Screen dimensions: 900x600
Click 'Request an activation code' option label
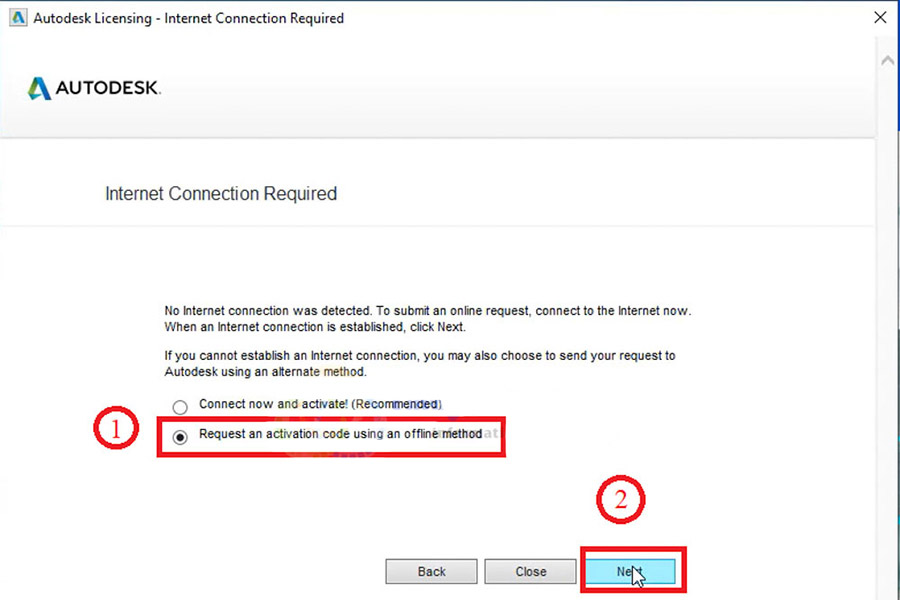tap(340, 434)
